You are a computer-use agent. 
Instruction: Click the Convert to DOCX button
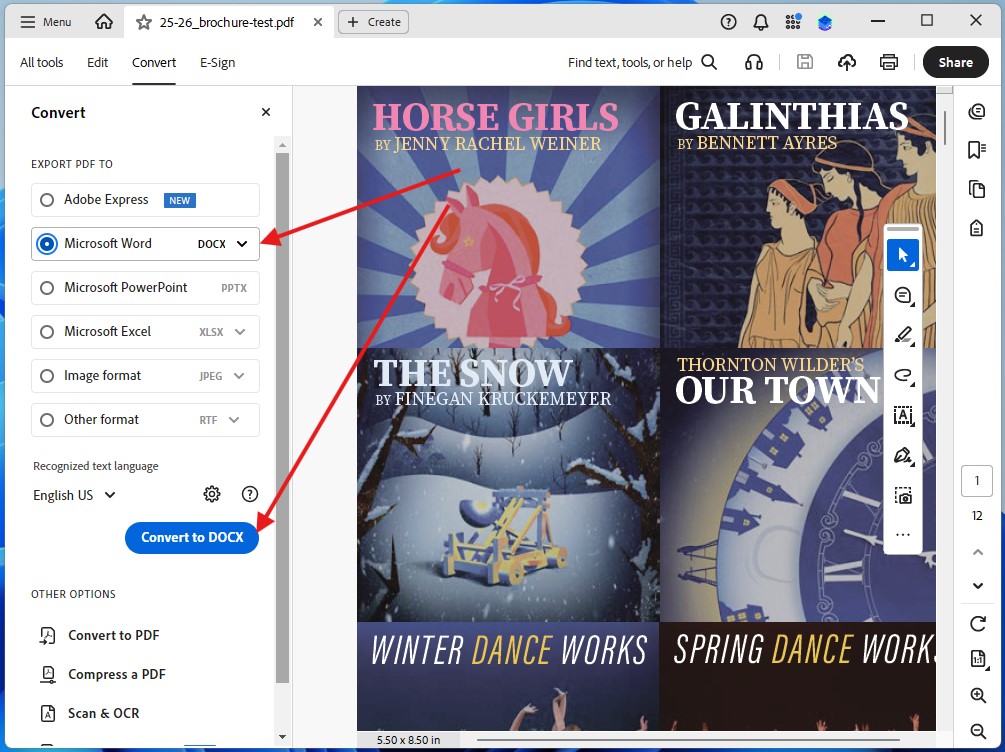tap(192, 537)
